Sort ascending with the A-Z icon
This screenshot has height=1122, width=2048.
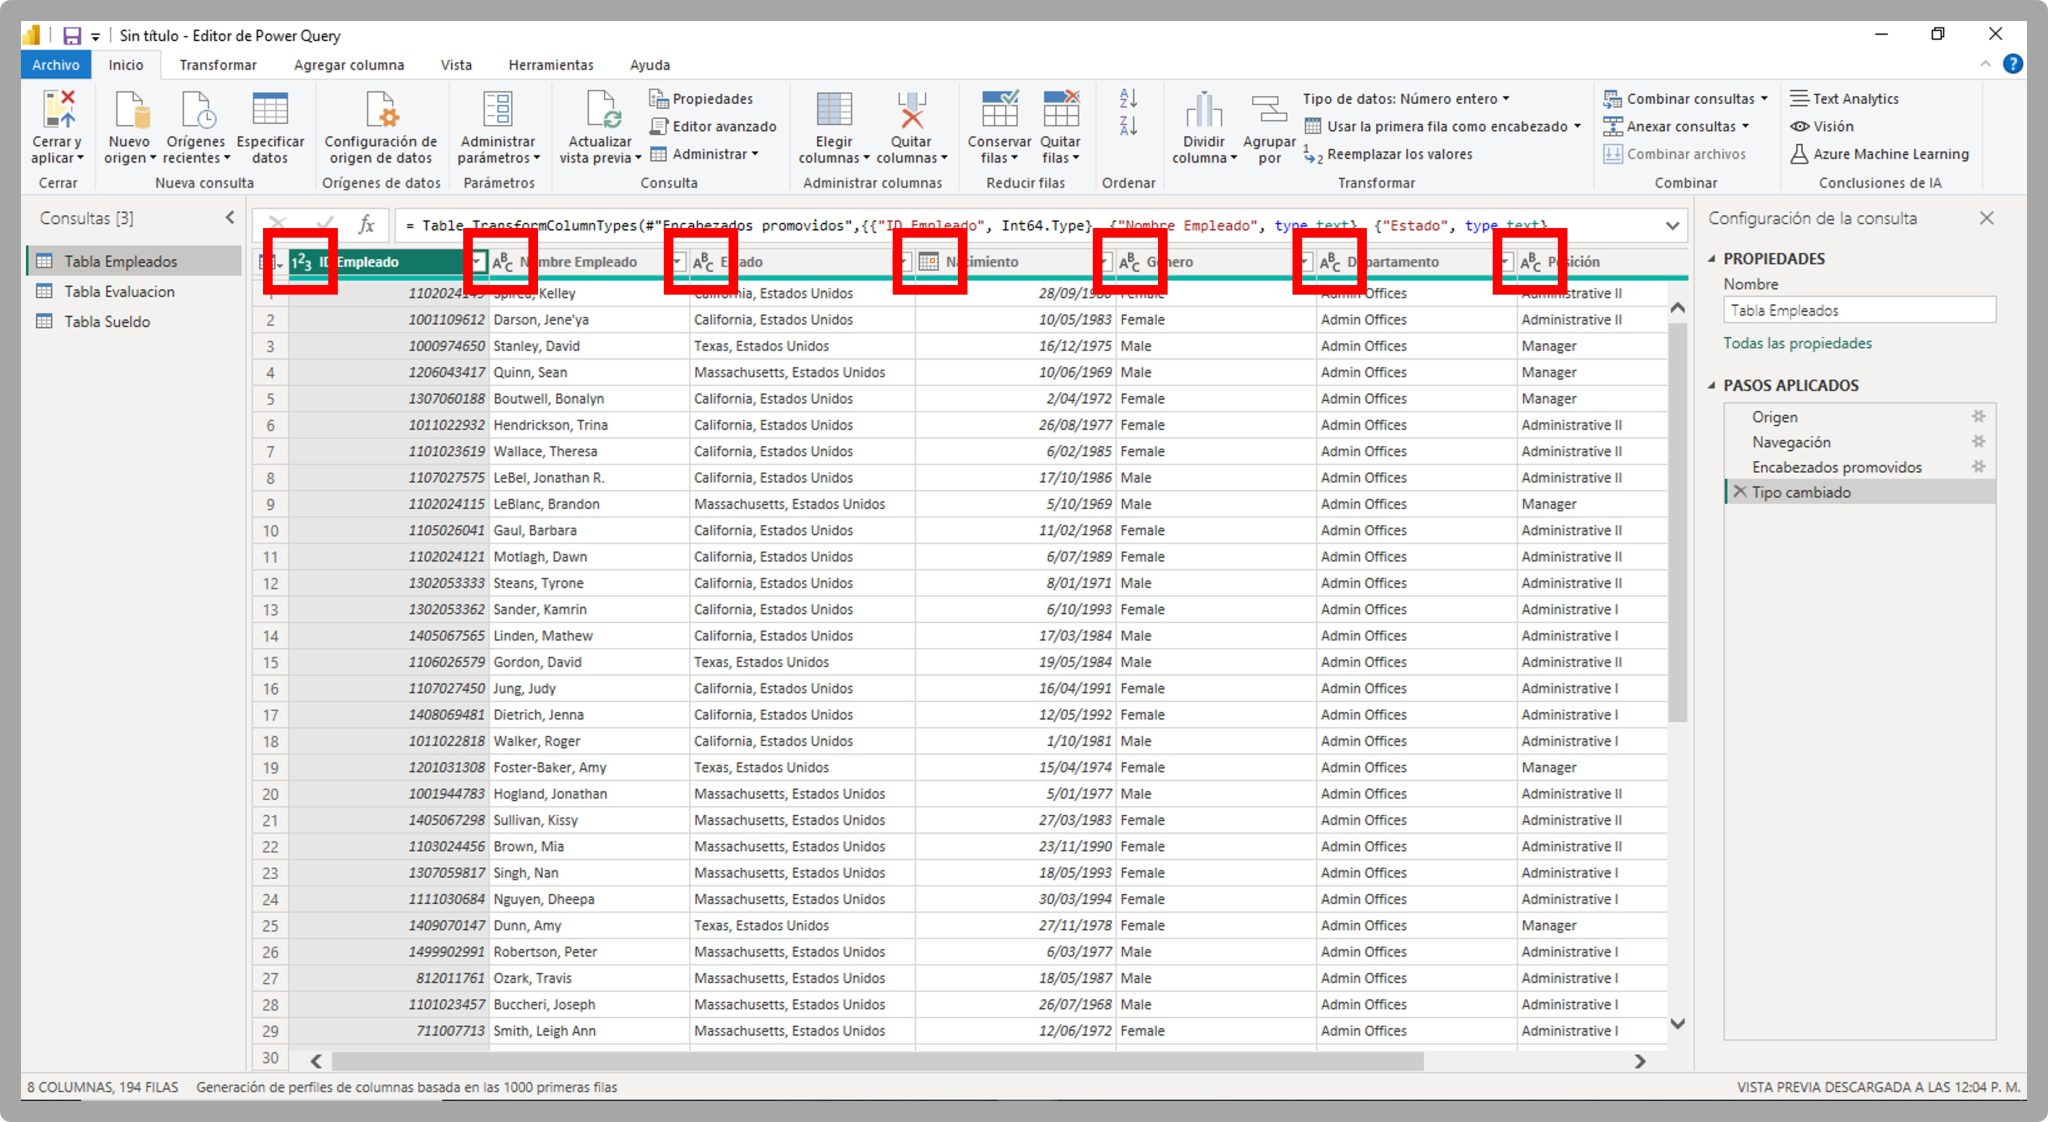tap(1128, 98)
